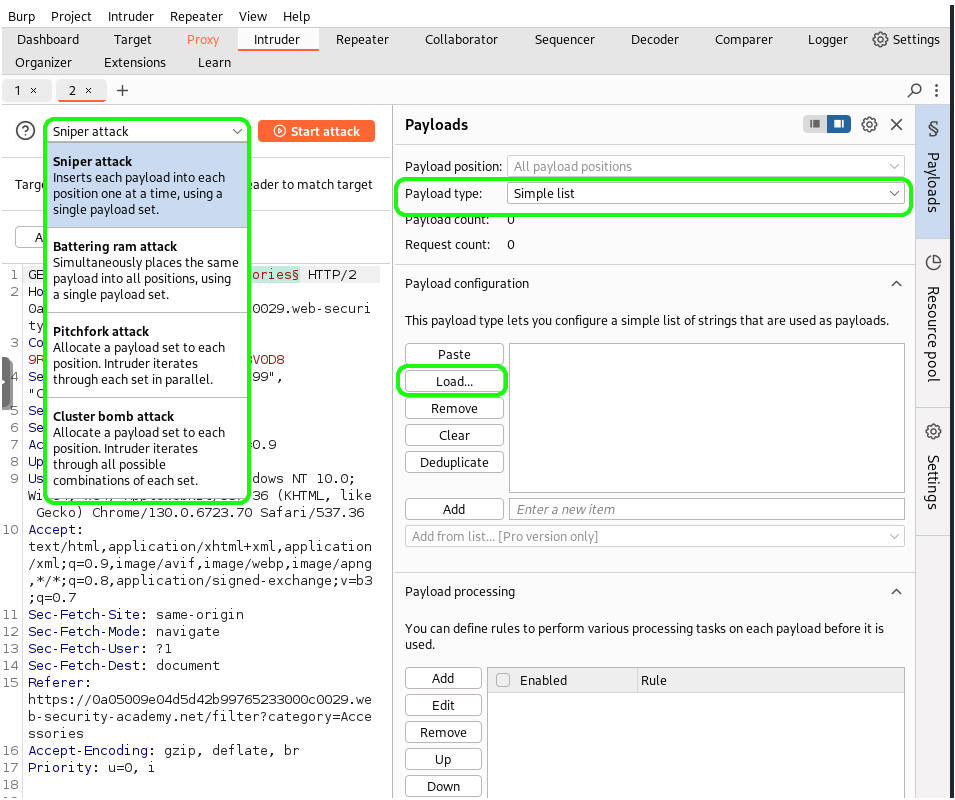
Task: Open the Project menu
Action: pyautogui.click(x=71, y=16)
